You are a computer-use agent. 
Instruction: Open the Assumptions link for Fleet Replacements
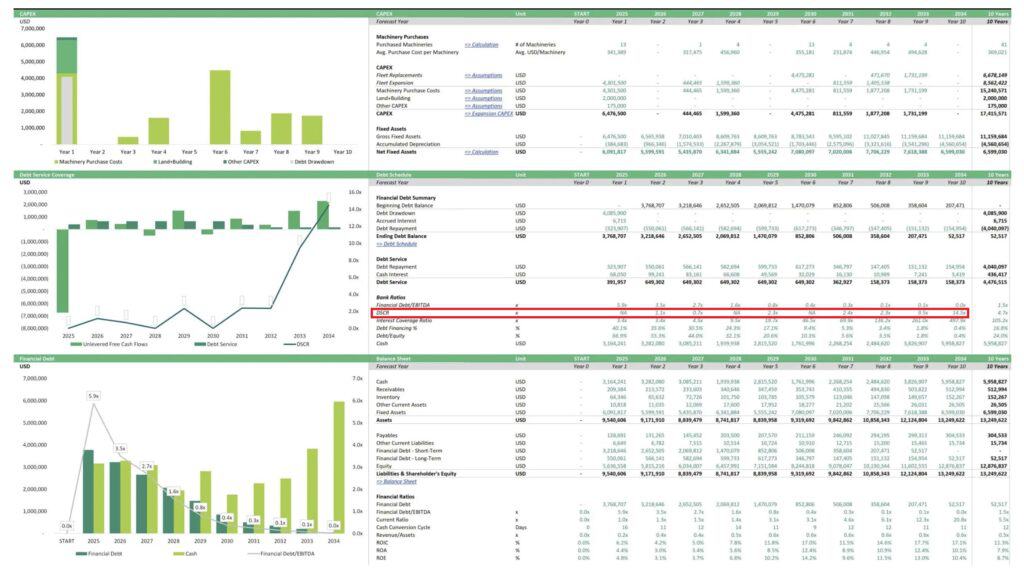[483, 75]
